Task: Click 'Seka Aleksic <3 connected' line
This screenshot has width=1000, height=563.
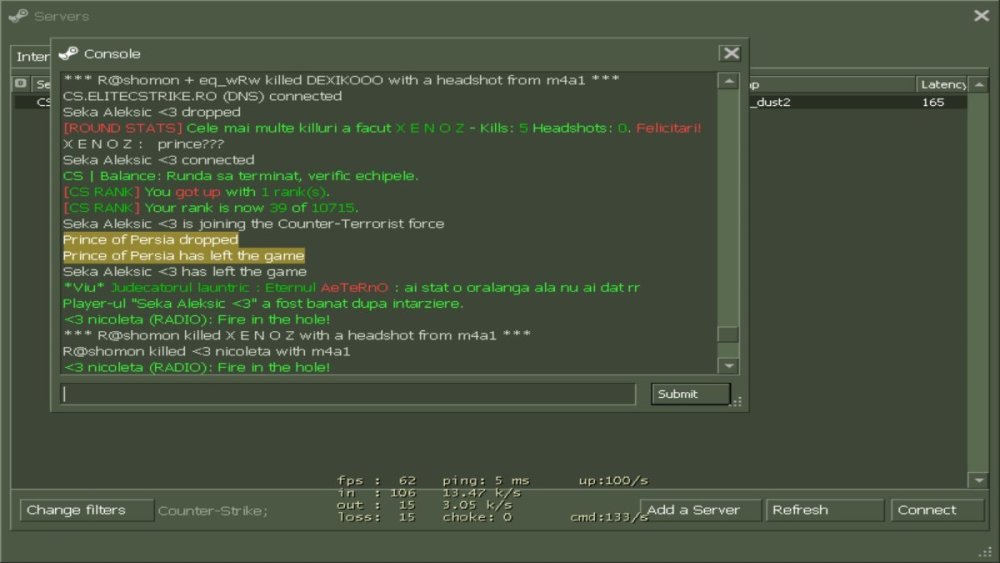Action: coord(159,160)
